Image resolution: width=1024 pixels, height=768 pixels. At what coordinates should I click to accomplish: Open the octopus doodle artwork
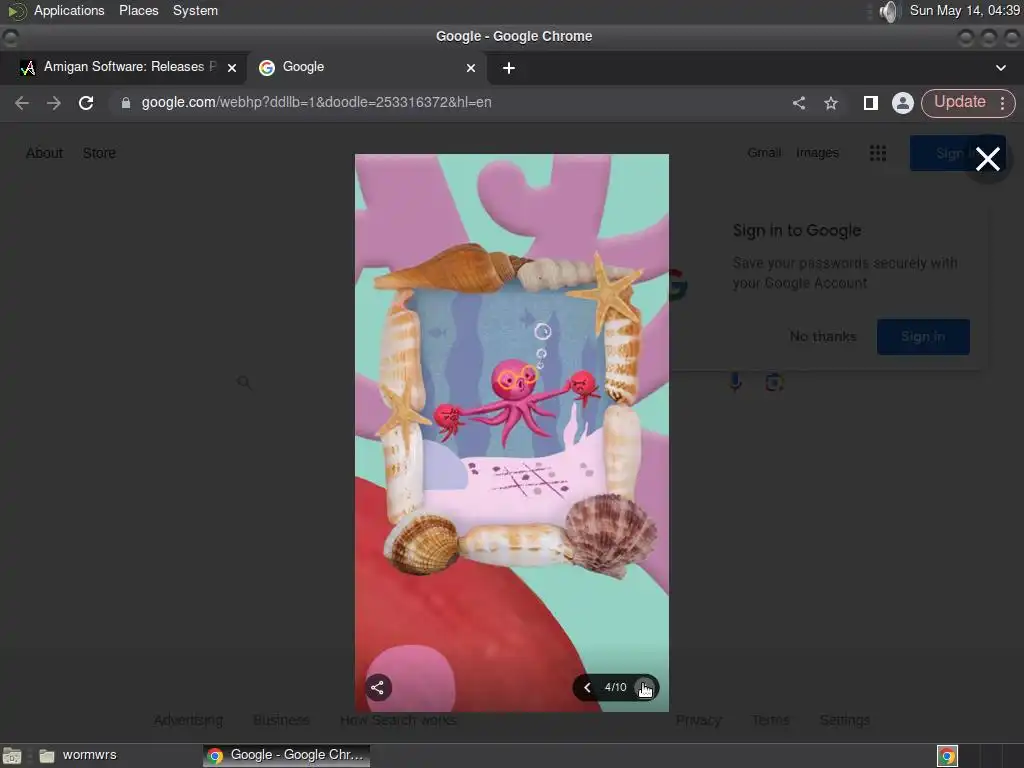[511, 432]
